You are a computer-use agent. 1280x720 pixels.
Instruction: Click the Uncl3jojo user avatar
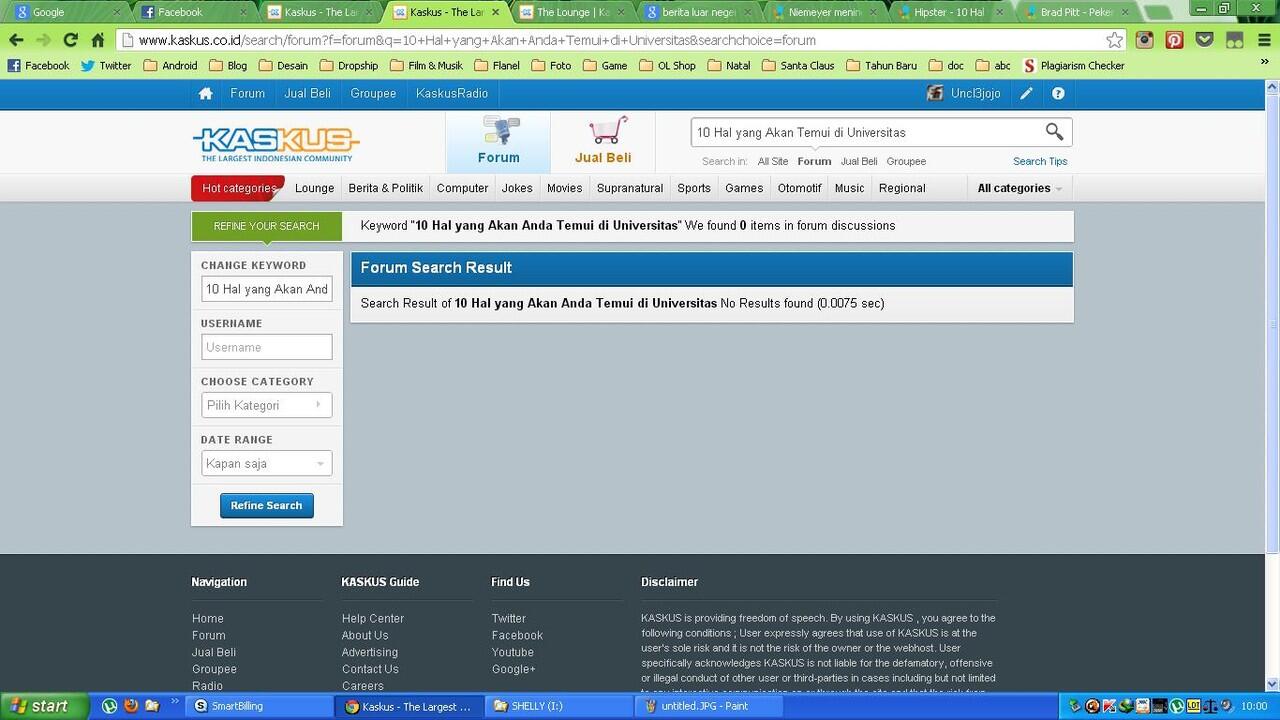tap(935, 93)
